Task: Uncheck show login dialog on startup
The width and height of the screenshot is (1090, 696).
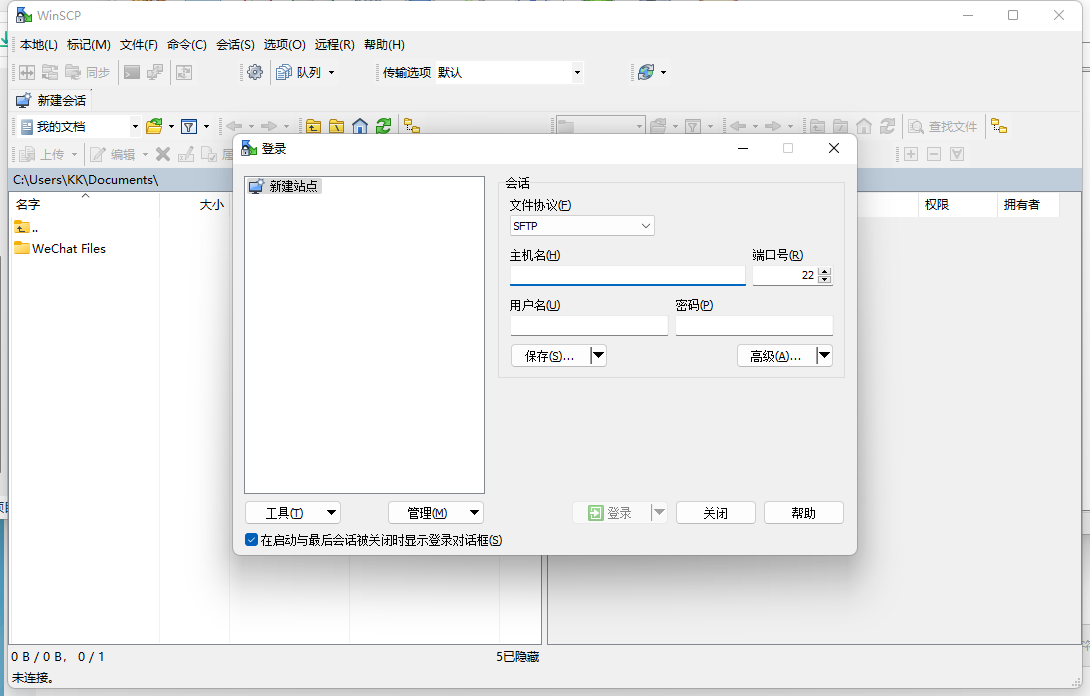Action: pyautogui.click(x=251, y=539)
